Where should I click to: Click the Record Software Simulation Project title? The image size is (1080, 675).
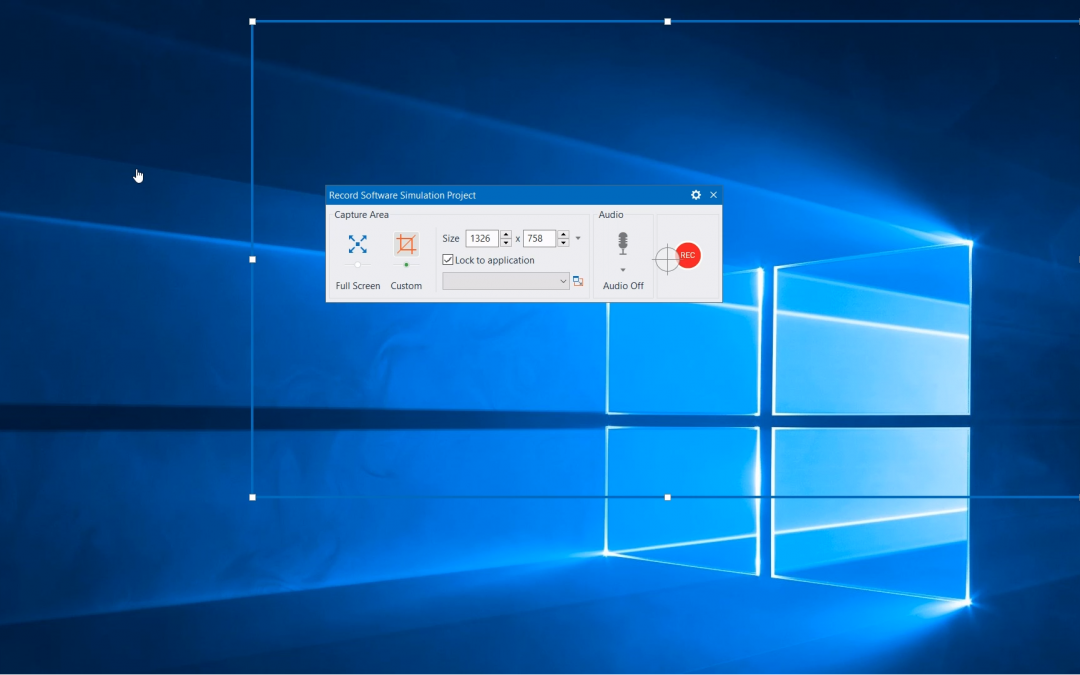[x=402, y=195]
